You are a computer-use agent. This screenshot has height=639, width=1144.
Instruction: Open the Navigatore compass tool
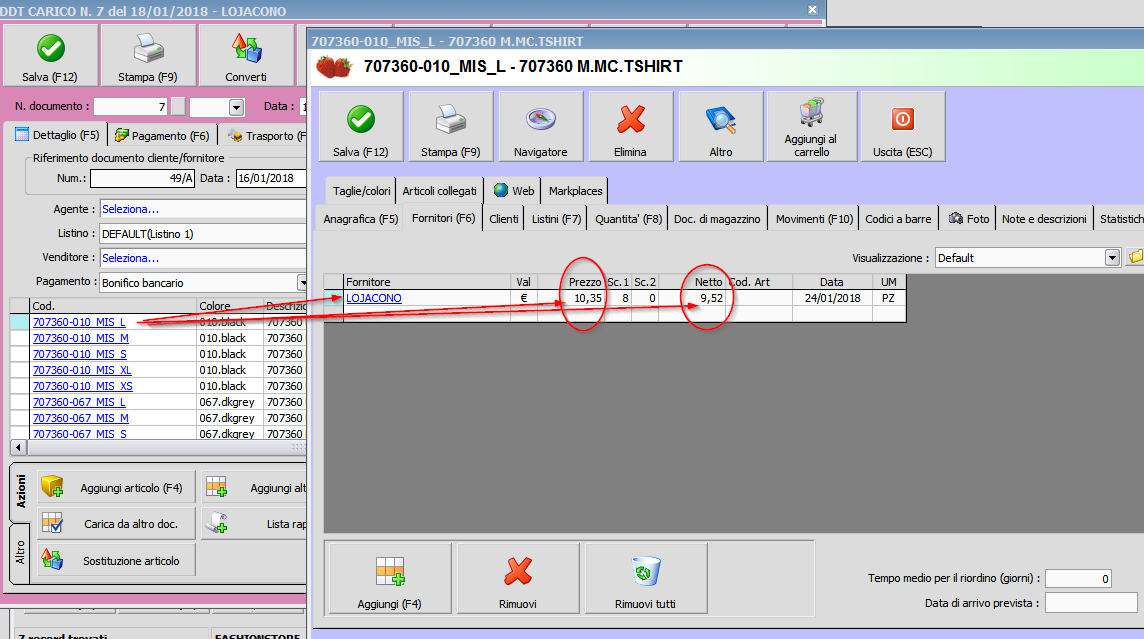[541, 126]
